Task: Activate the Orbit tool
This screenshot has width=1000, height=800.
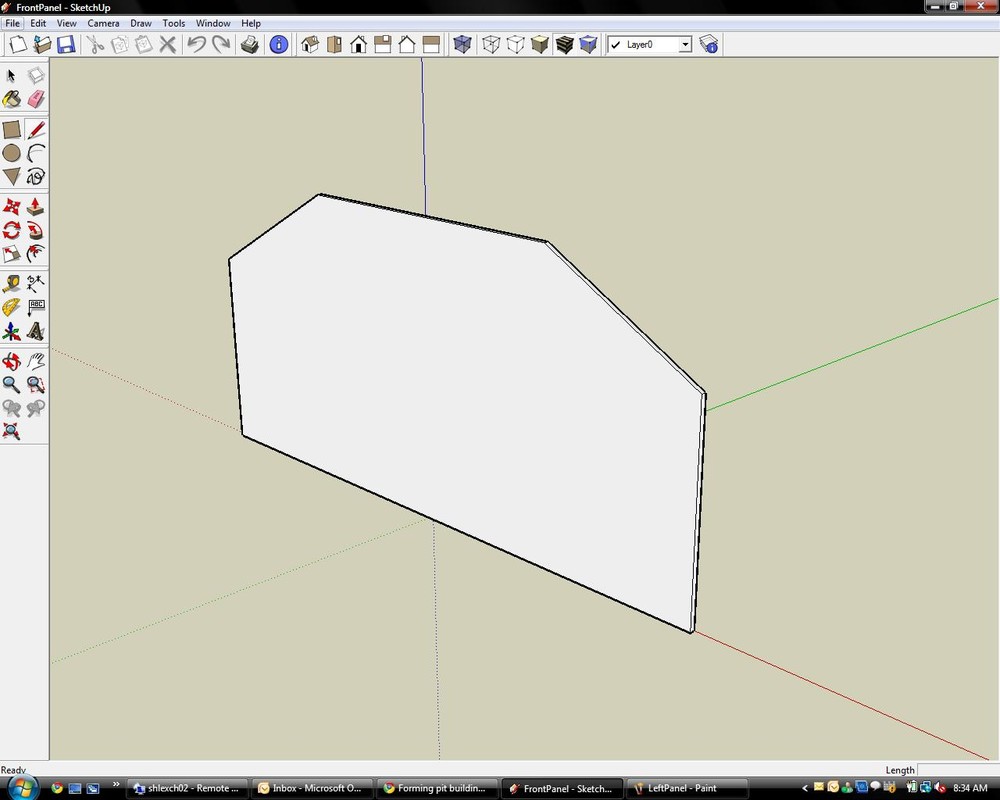Action: [12, 359]
